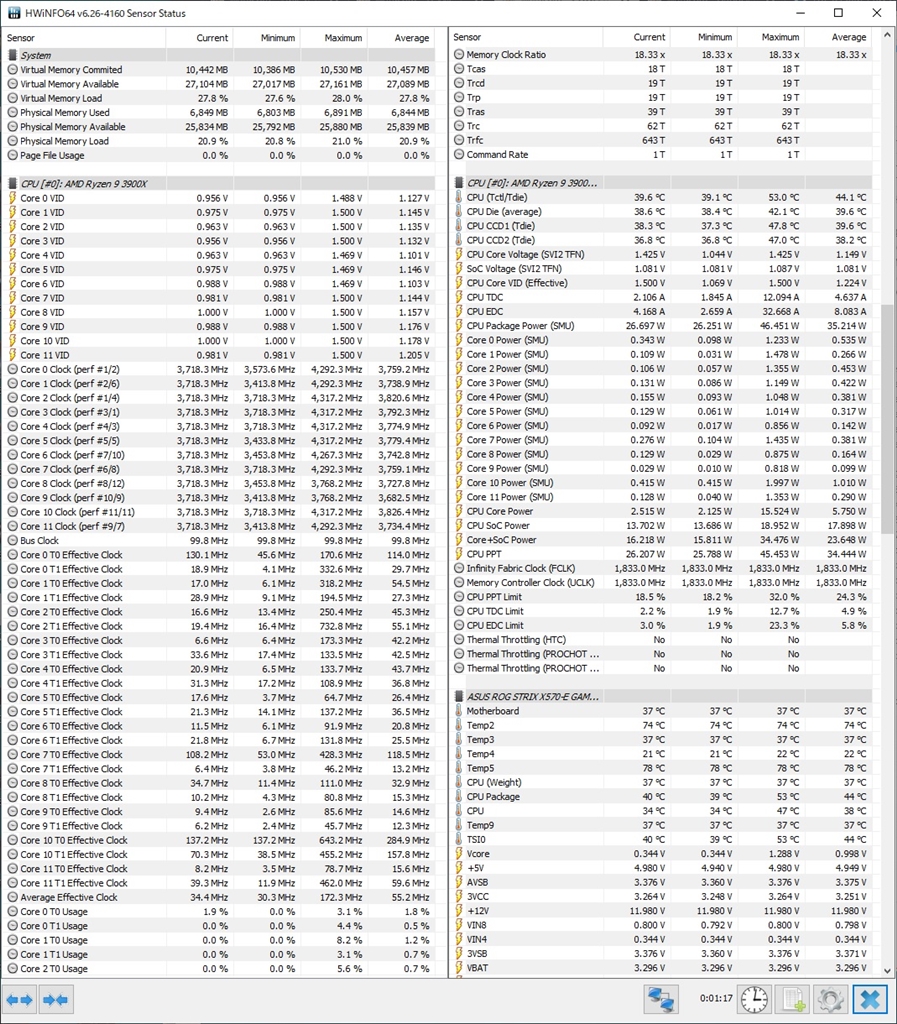
Task: Click the left pane Sensor column header
Action: coord(84,38)
